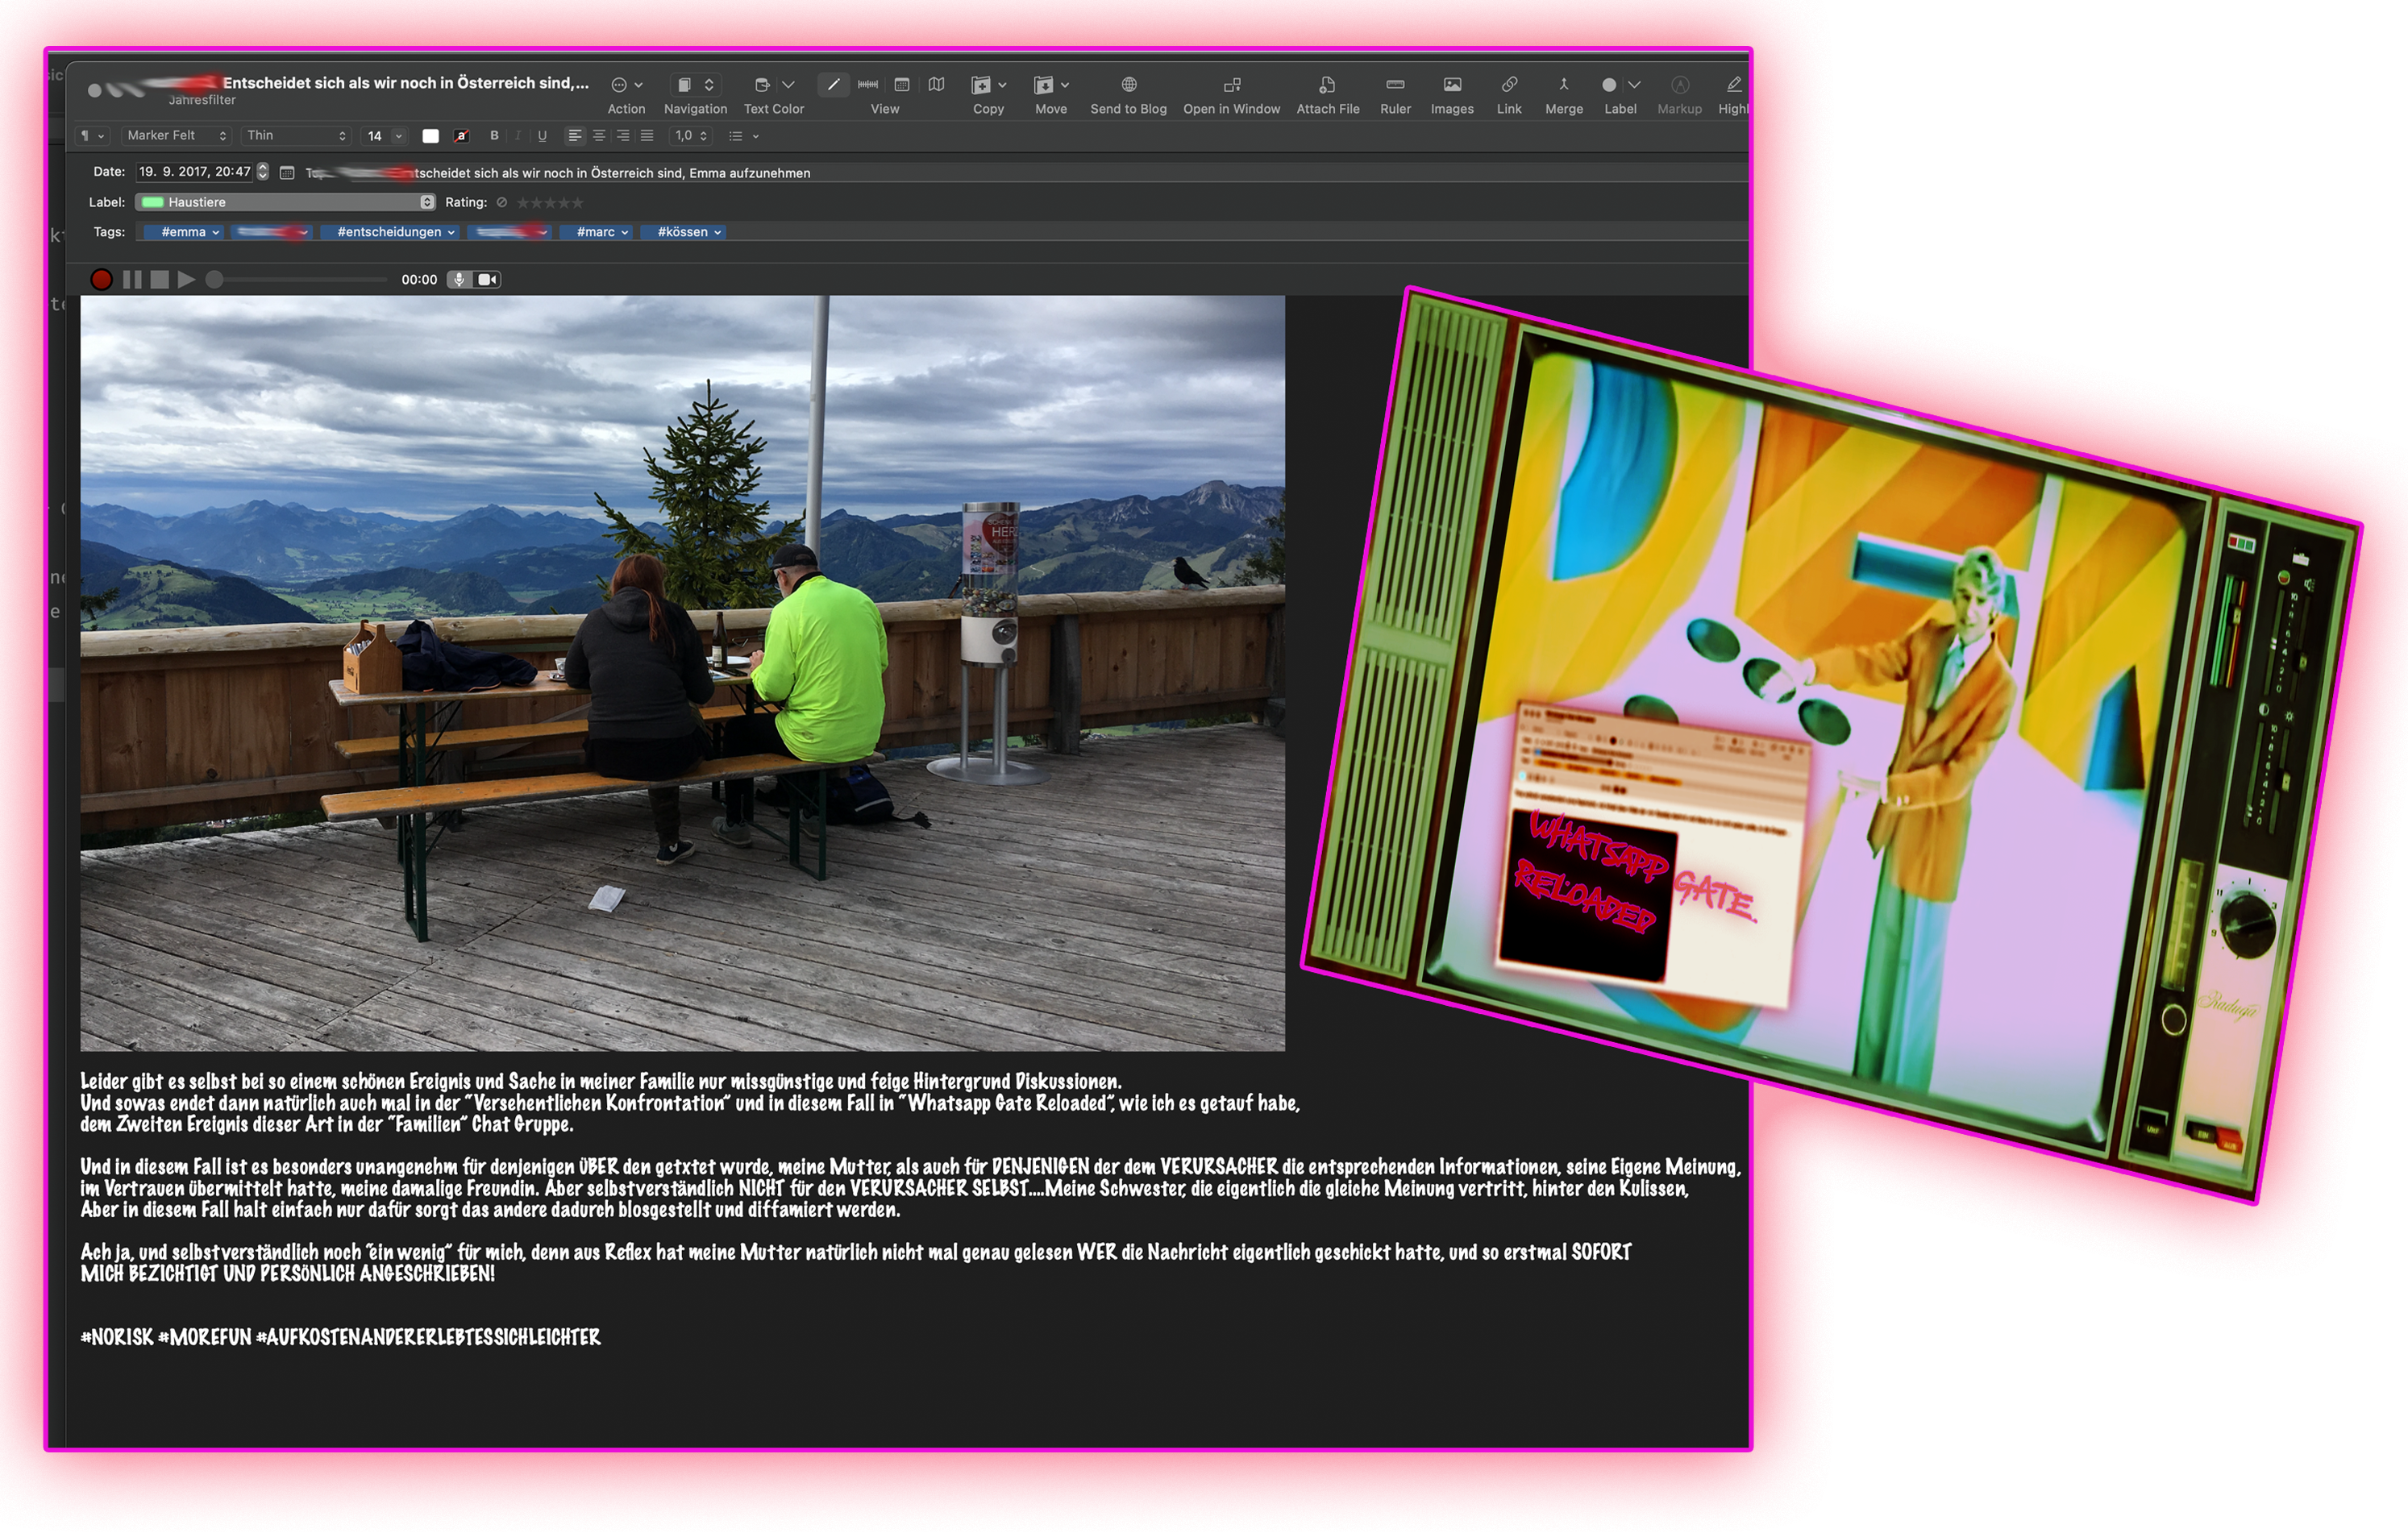
Task: Click the Pause button
Action: [132, 280]
